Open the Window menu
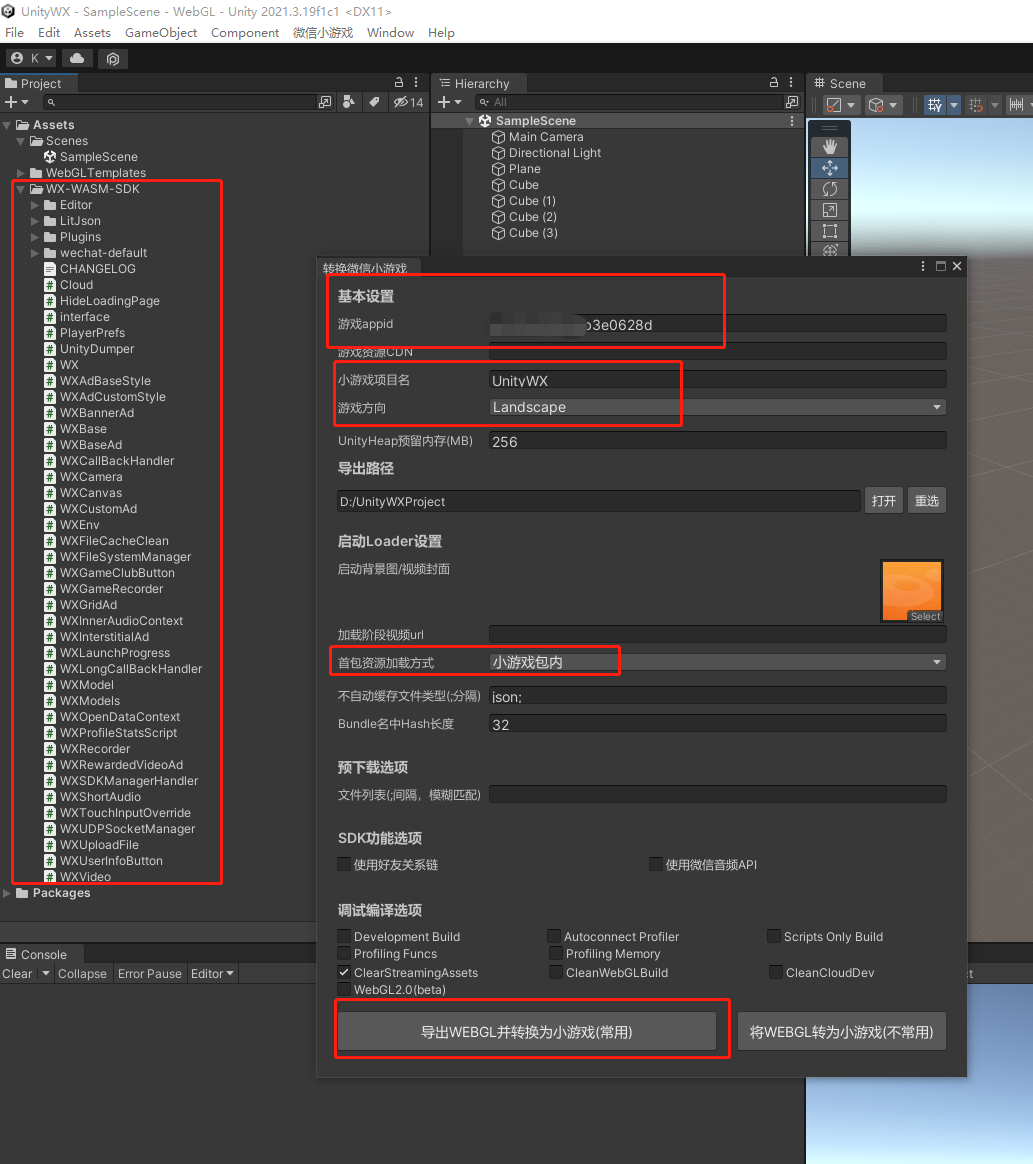 [x=390, y=33]
